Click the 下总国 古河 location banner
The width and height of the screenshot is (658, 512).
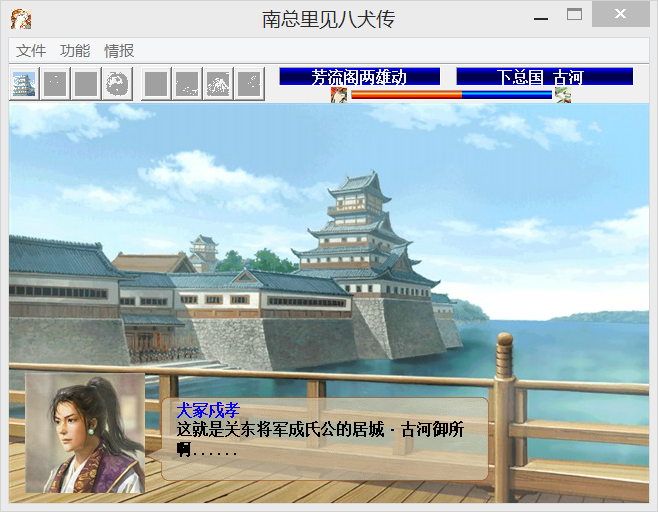pos(544,77)
